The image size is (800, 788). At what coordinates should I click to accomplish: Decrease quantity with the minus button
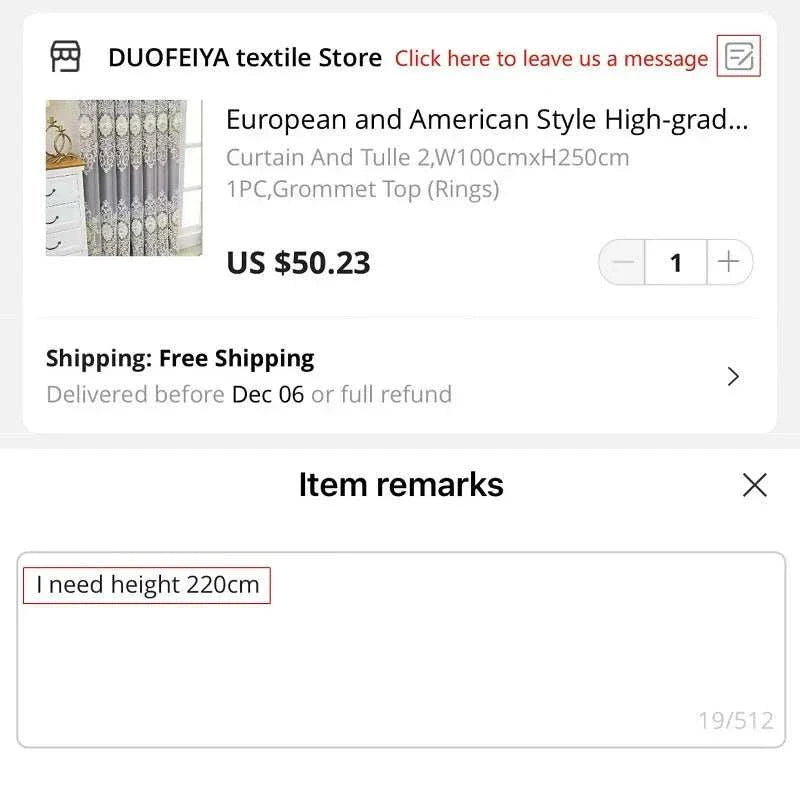pyautogui.click(x=622, y=263)
